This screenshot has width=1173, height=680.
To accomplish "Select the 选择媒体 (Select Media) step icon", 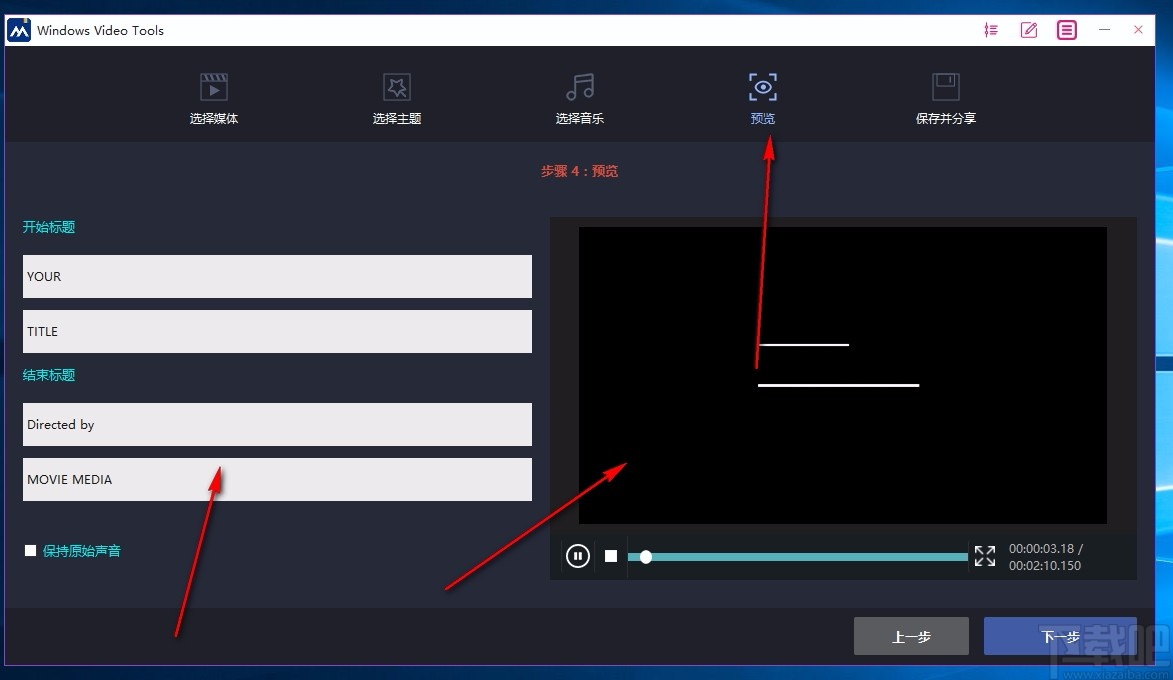I will (213, 87).
